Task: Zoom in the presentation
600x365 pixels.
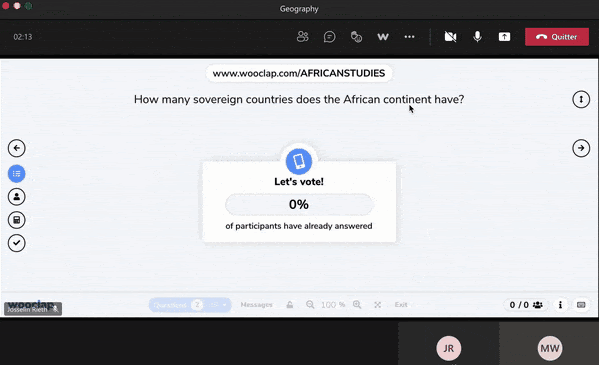Action: coord(357,305)
